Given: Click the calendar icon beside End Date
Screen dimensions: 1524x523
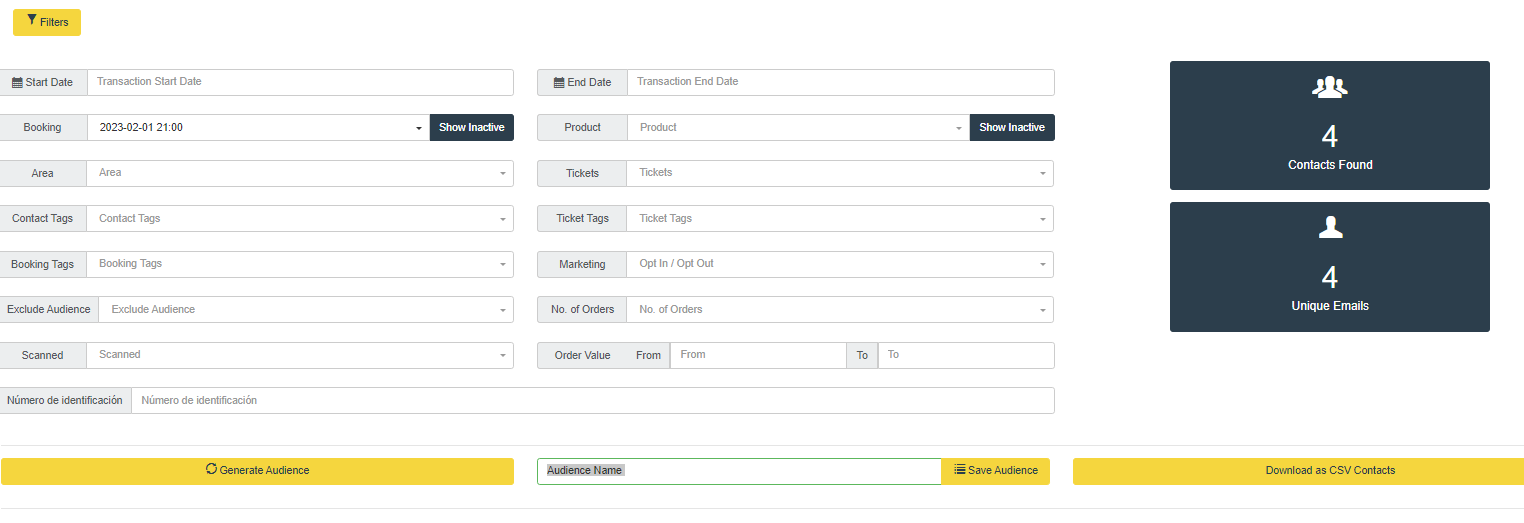Looking at the screenshot, I should [559, 82].
